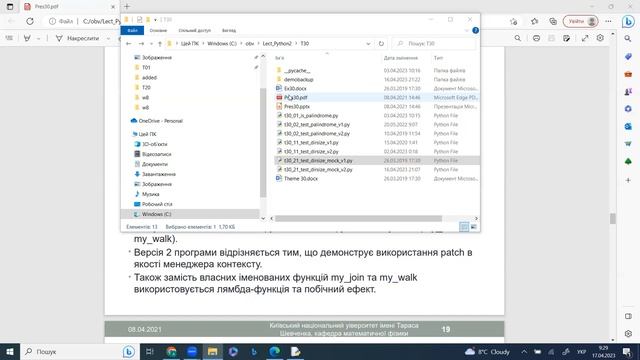Select the PDF highlighter tool
The height and width of the screenshot is (360, 640).
click(x=27, y=38)
